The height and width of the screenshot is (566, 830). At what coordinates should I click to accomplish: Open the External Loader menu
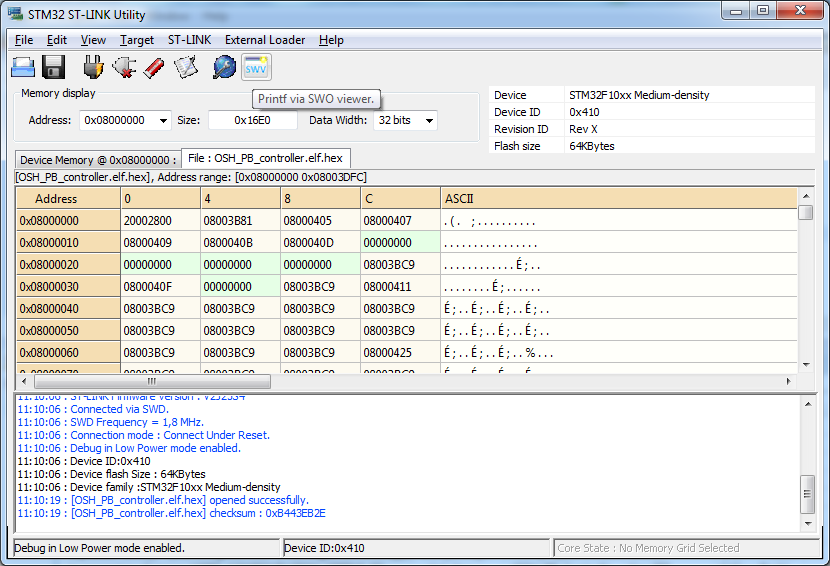tap(265, 40)
